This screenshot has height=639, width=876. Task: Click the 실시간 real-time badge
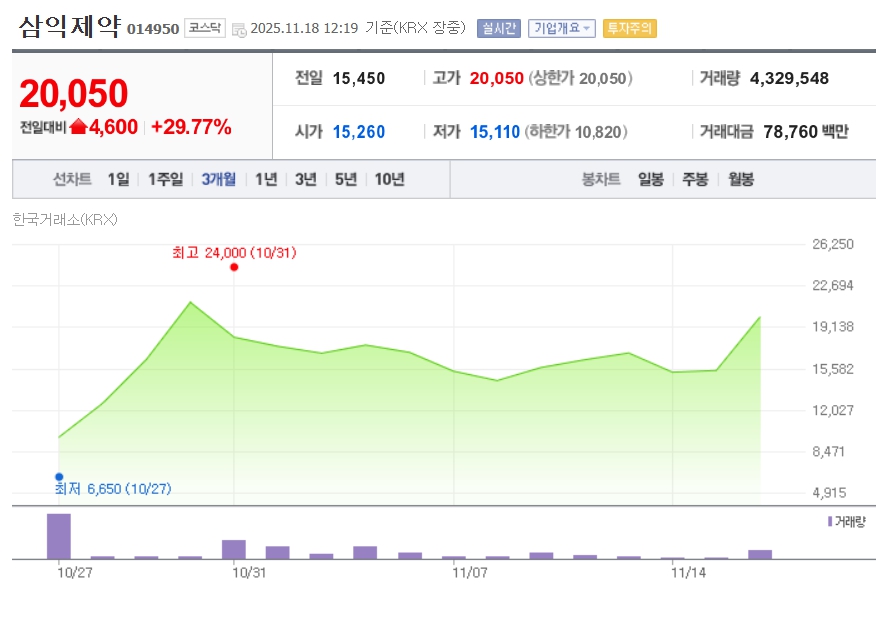(x=498, y=28)
